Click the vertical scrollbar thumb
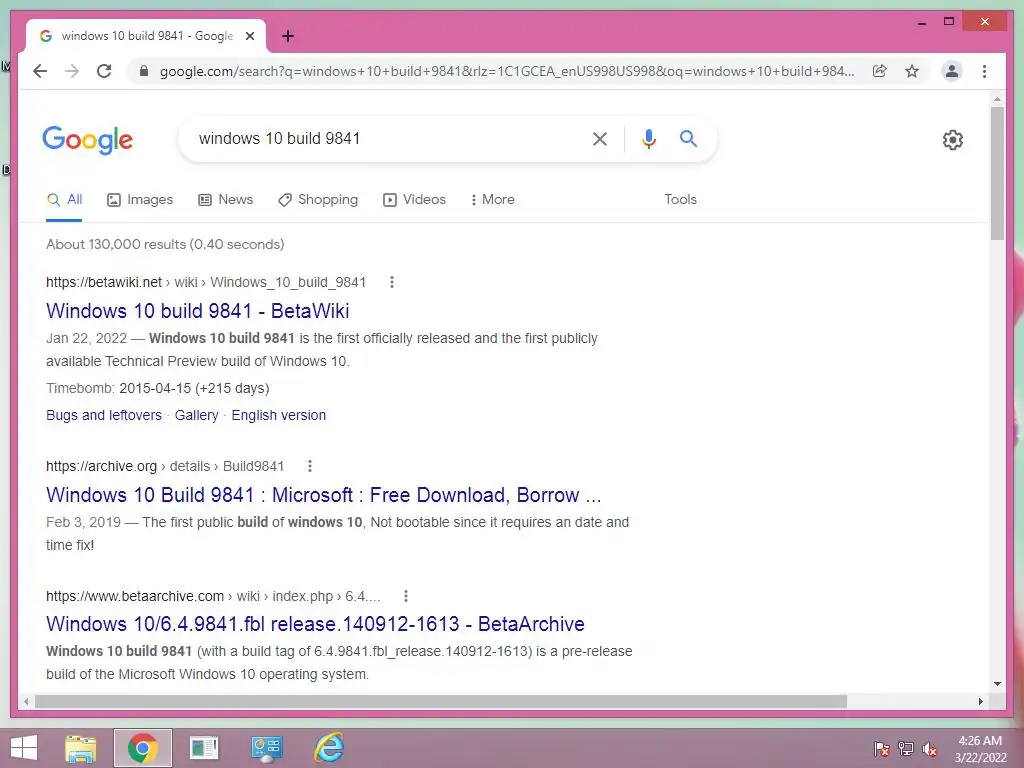The image size is (1024, 768). [x=997, y=173]
